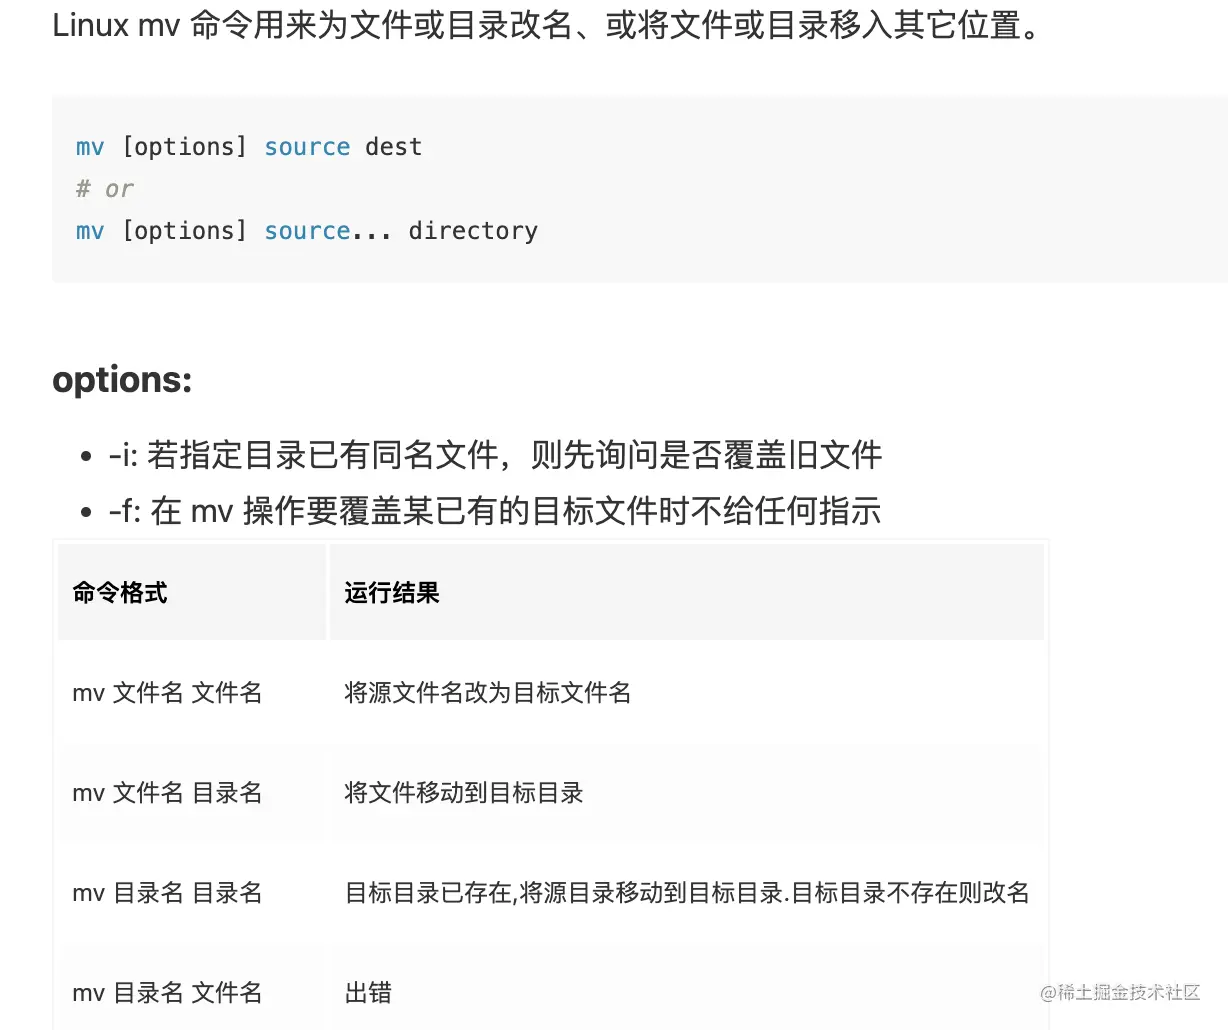Viewport: 1228px width, 1030px height.
Task: Click the 'mv 目录名 文件名' table cell
Action: (167, 993)
